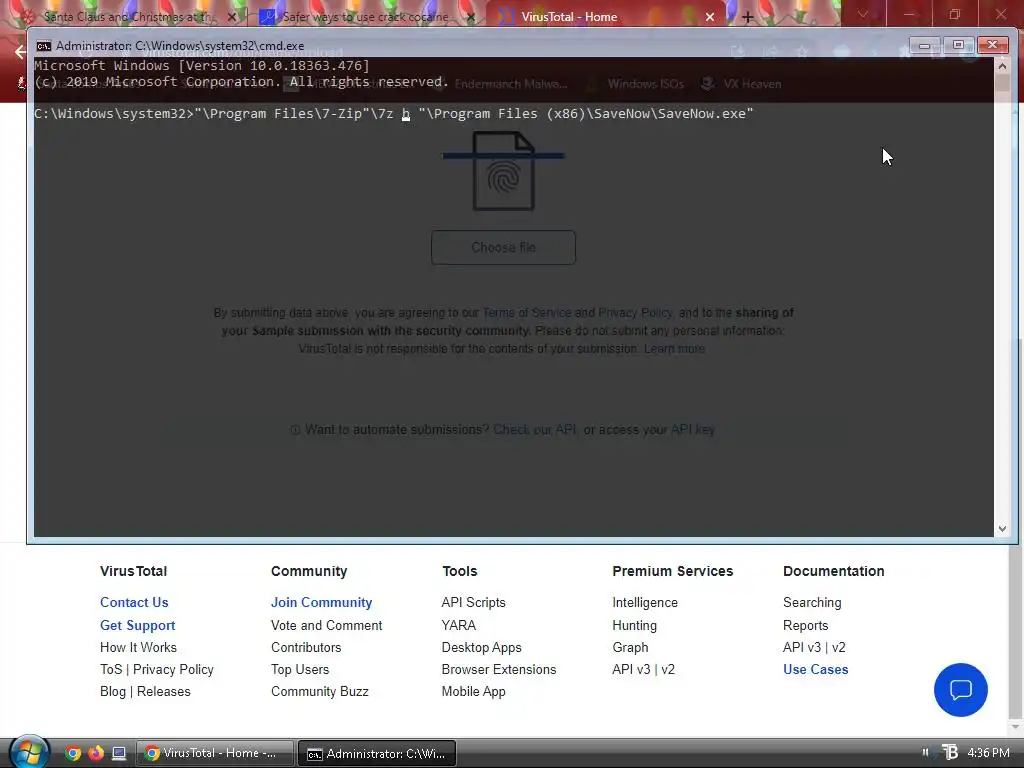Switch to Santa Claus and Christmas tab
Image resolution: width=1024 pixels, height=768 pixels.
click(128, 17)
